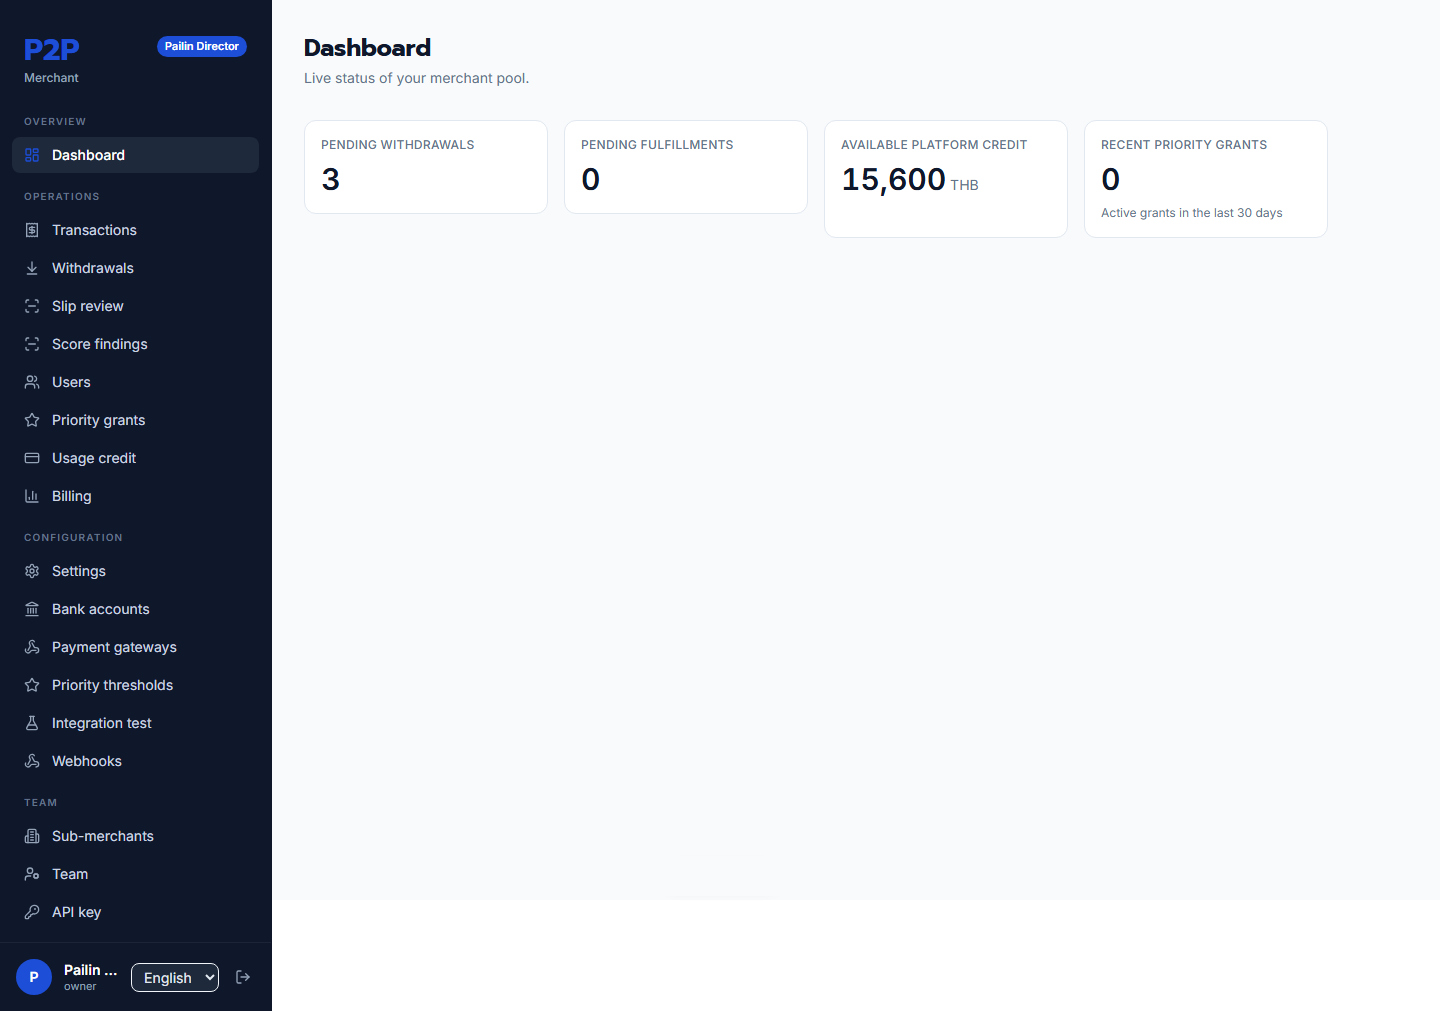This screenshot has width=1440, height=1011.
Task: Click the API key icon
Action: tap(32, 912)
